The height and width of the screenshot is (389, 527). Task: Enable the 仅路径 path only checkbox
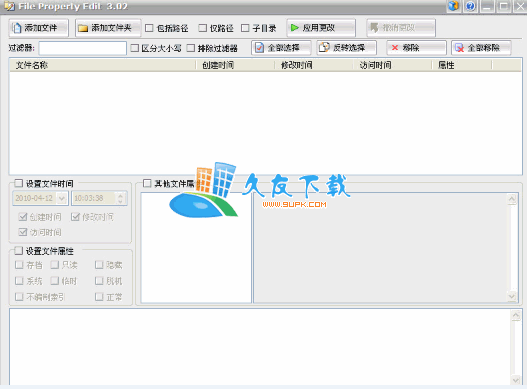point(202,28)
